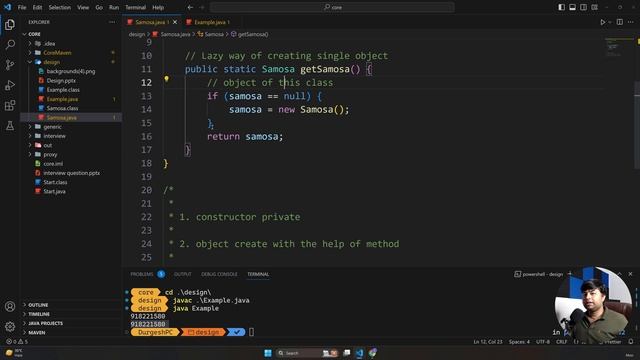Click the lightbulb code action on line 12

click(x=166, y=79)
